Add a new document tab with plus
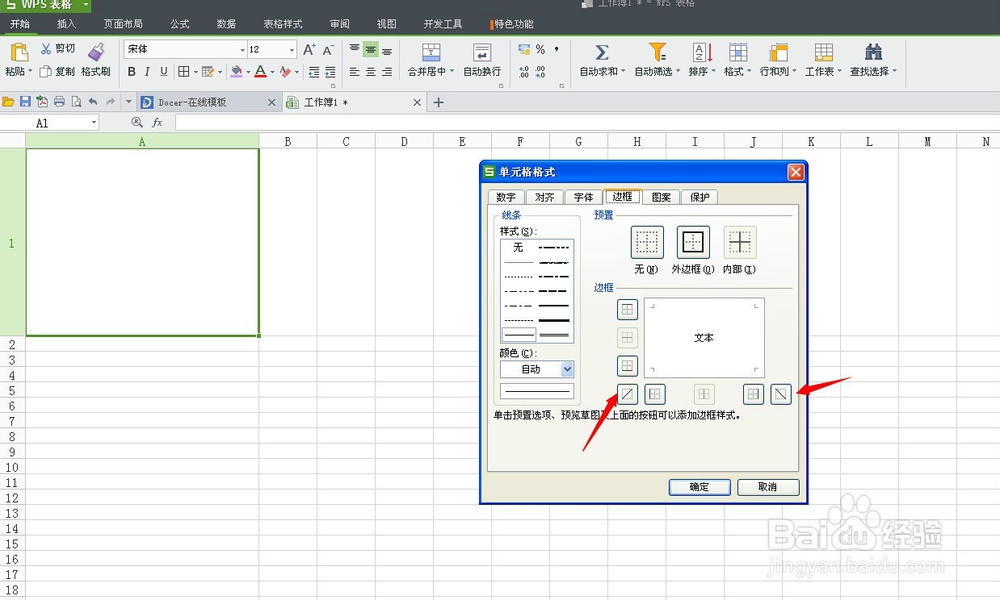The image size is (1000, 600). pos(438,102)
